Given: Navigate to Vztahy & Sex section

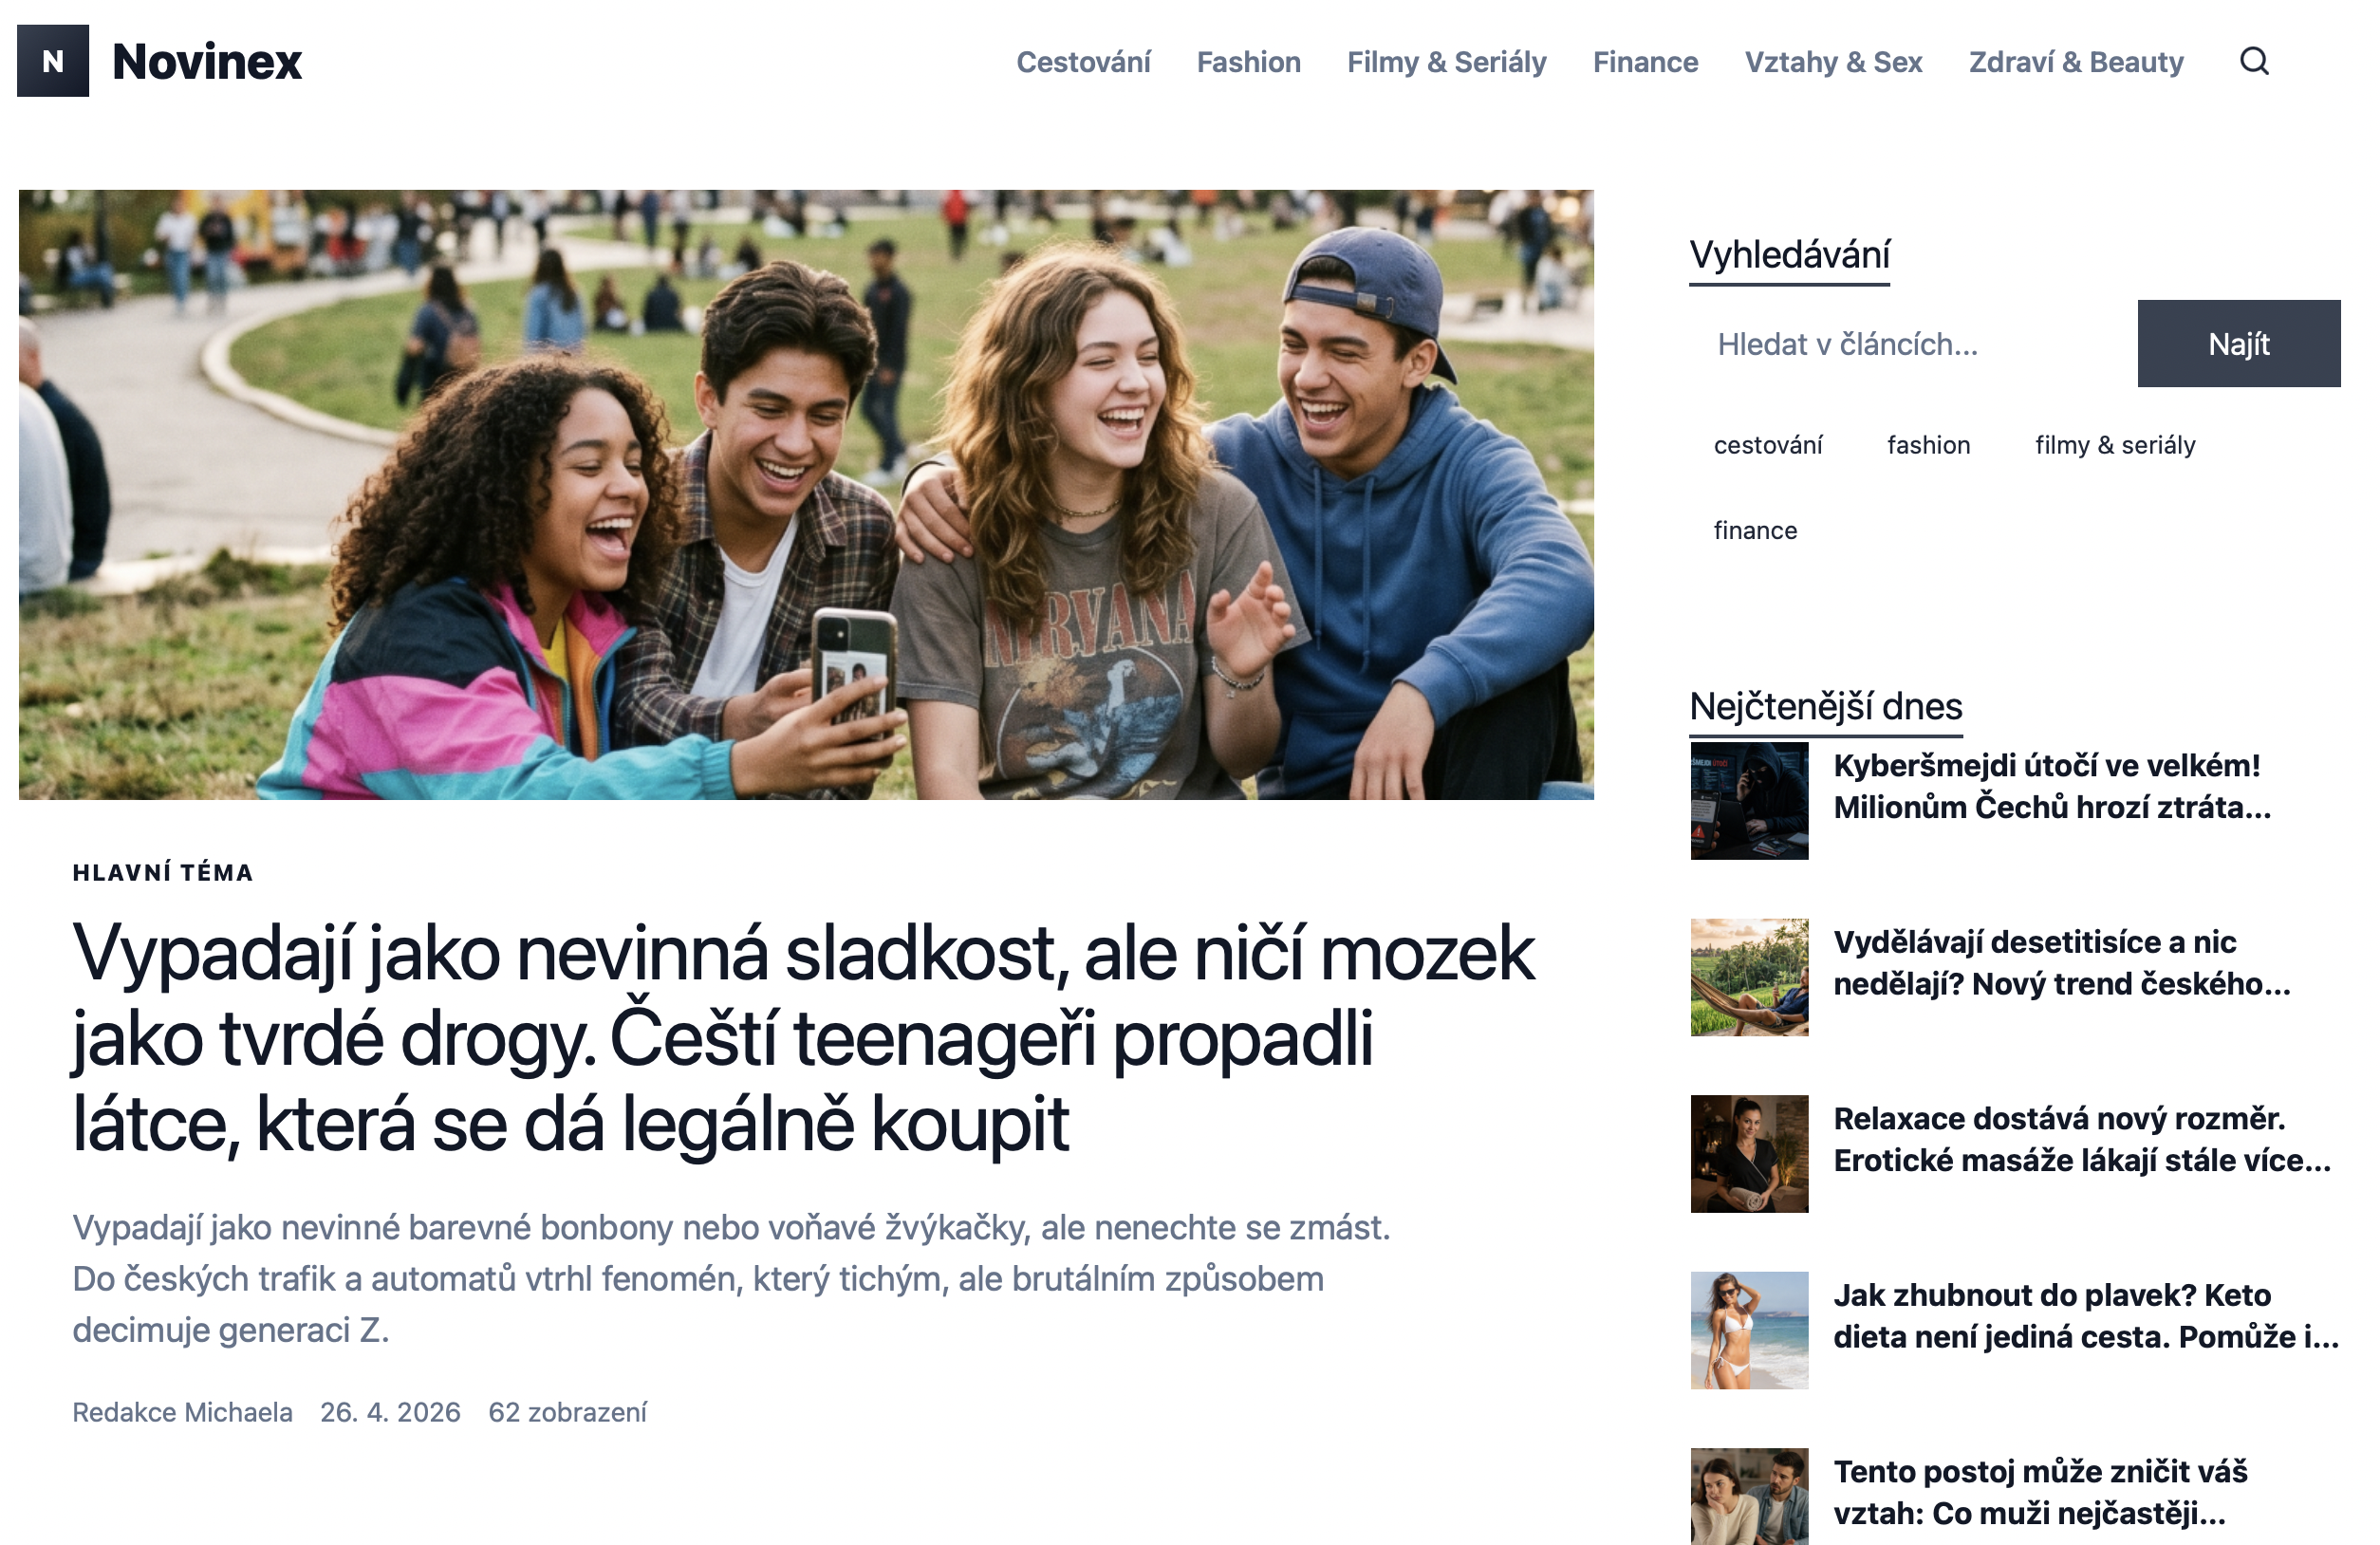Looking at the screenshot, I should click(x=1833, y=62).
